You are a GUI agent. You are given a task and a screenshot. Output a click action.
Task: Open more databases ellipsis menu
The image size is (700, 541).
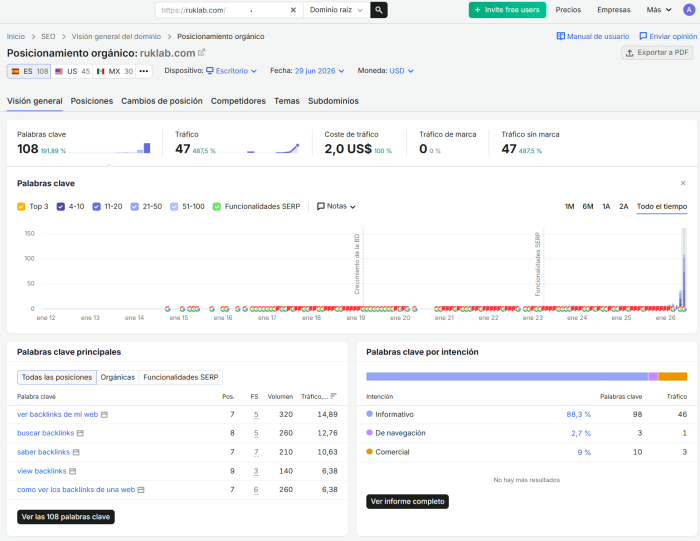pos(144,71)
